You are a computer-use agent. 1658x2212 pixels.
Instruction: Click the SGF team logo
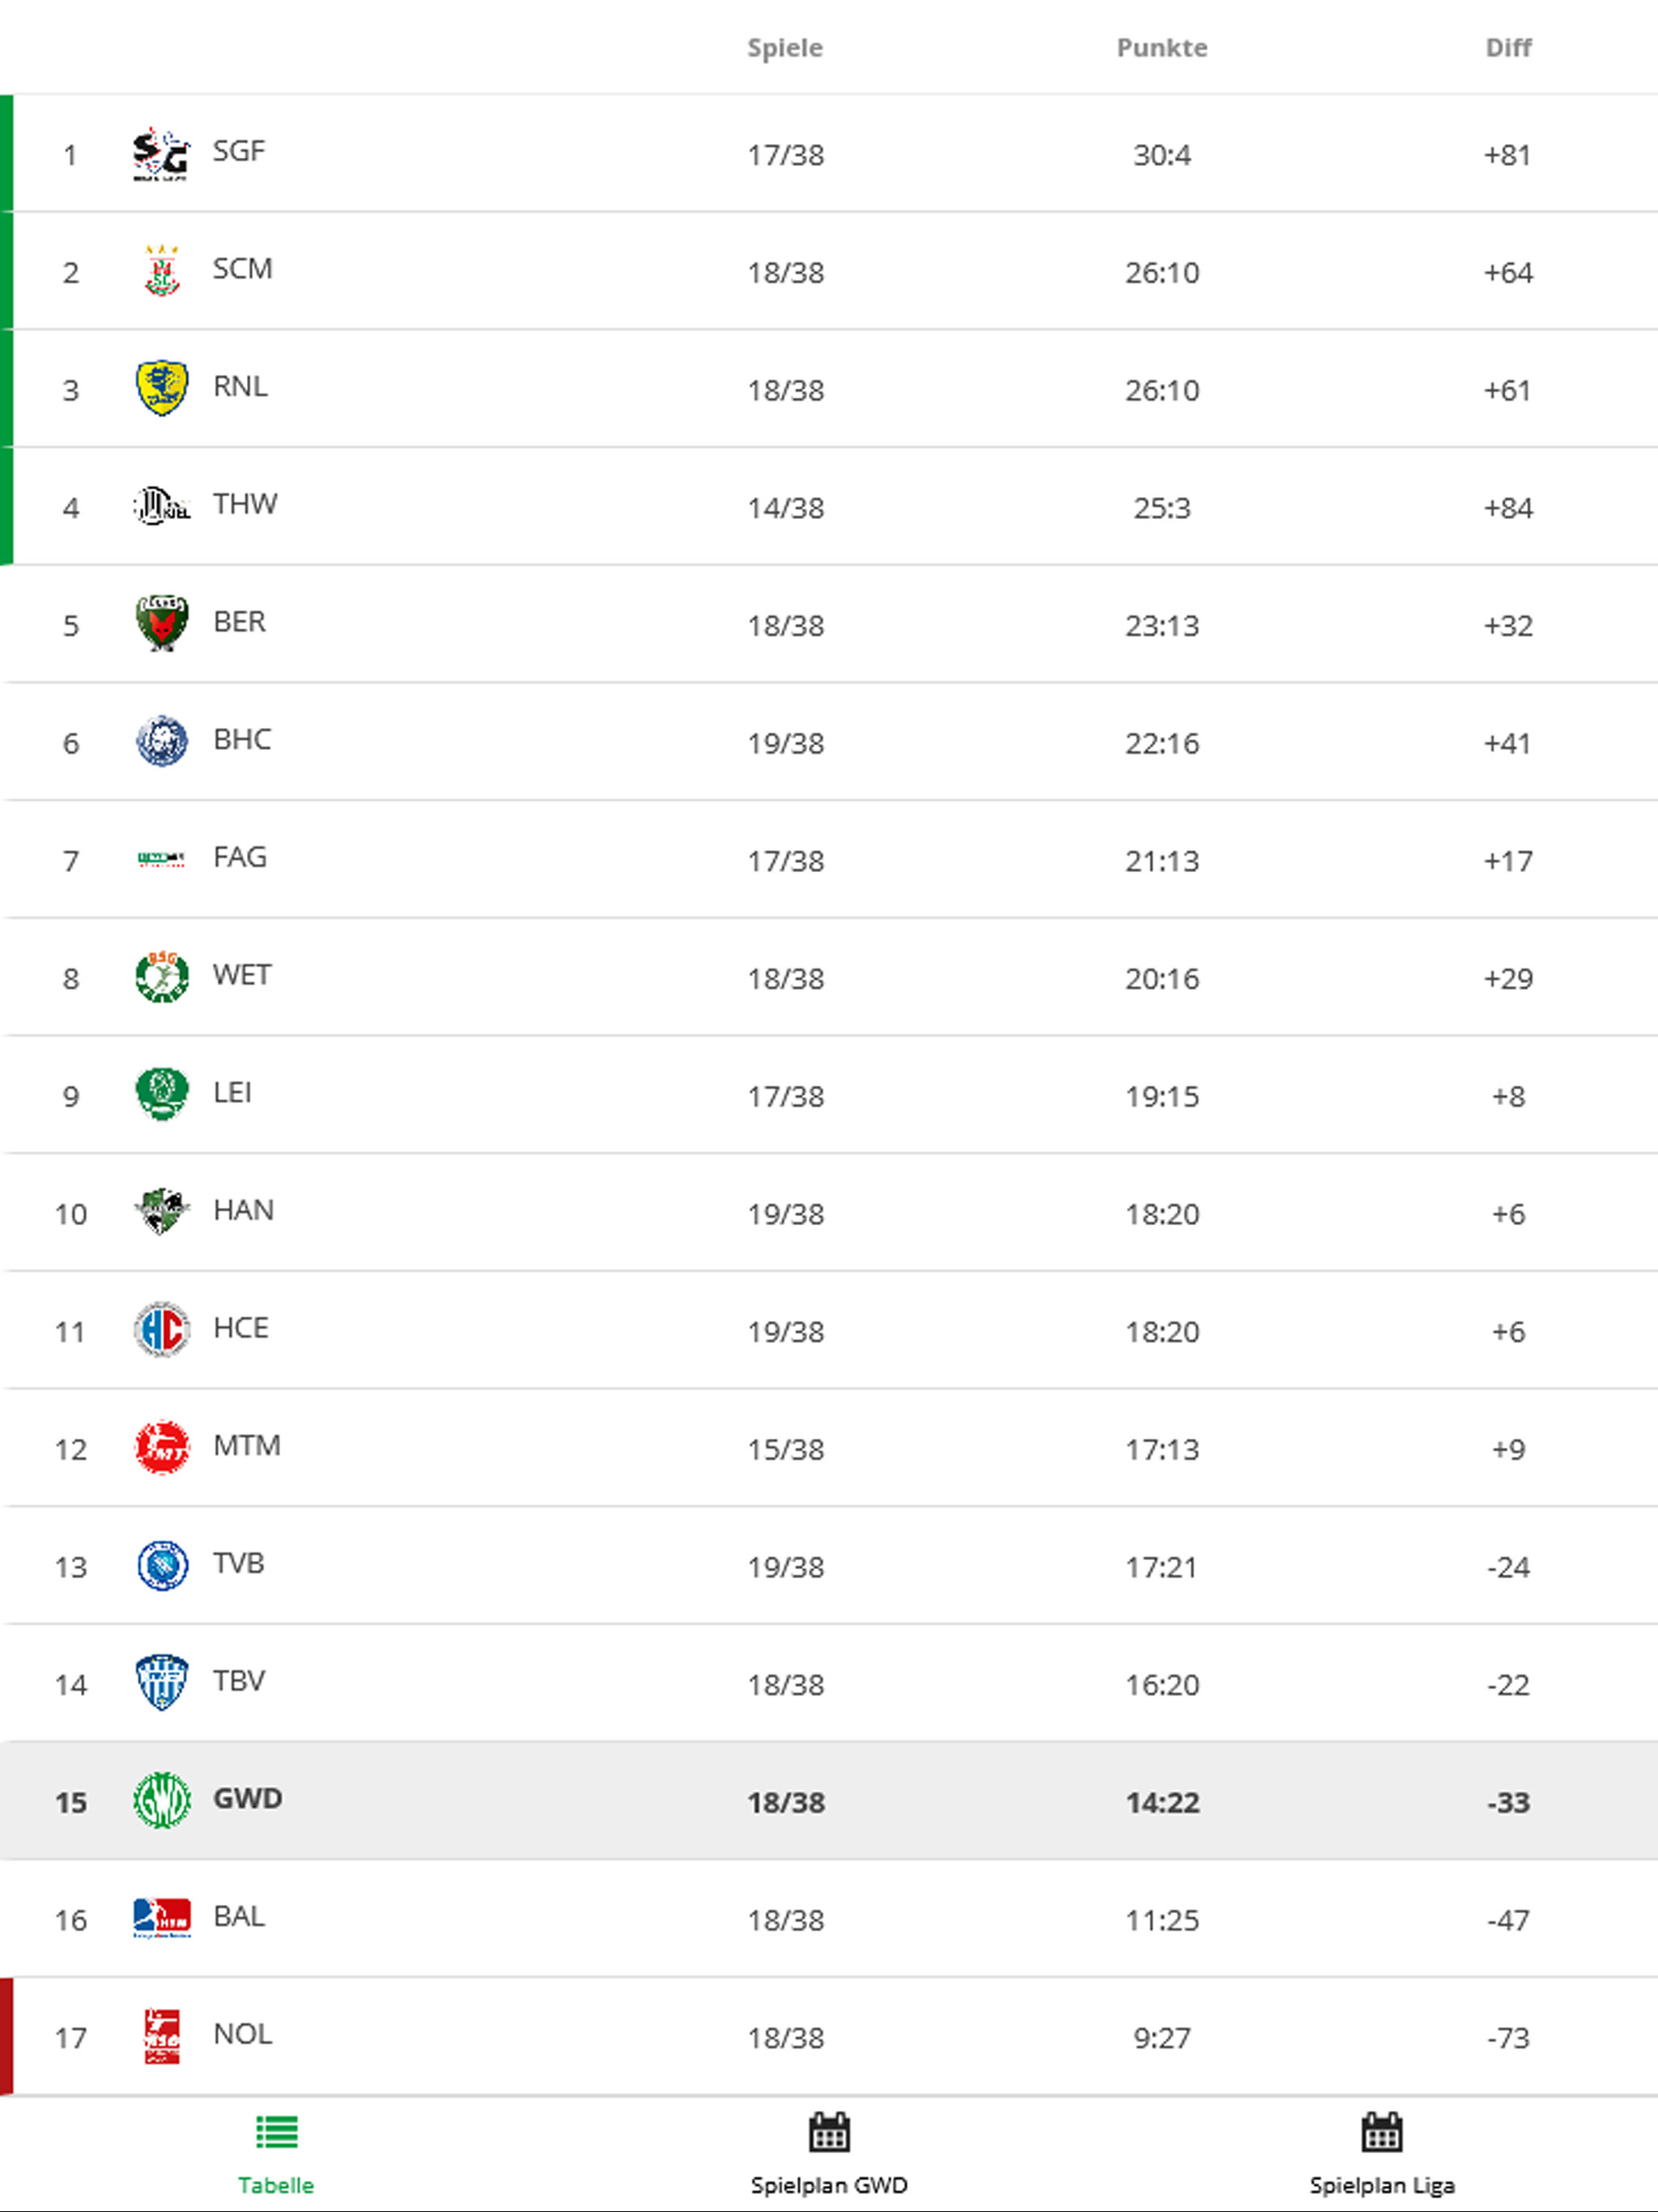click(x=161, y=154)
